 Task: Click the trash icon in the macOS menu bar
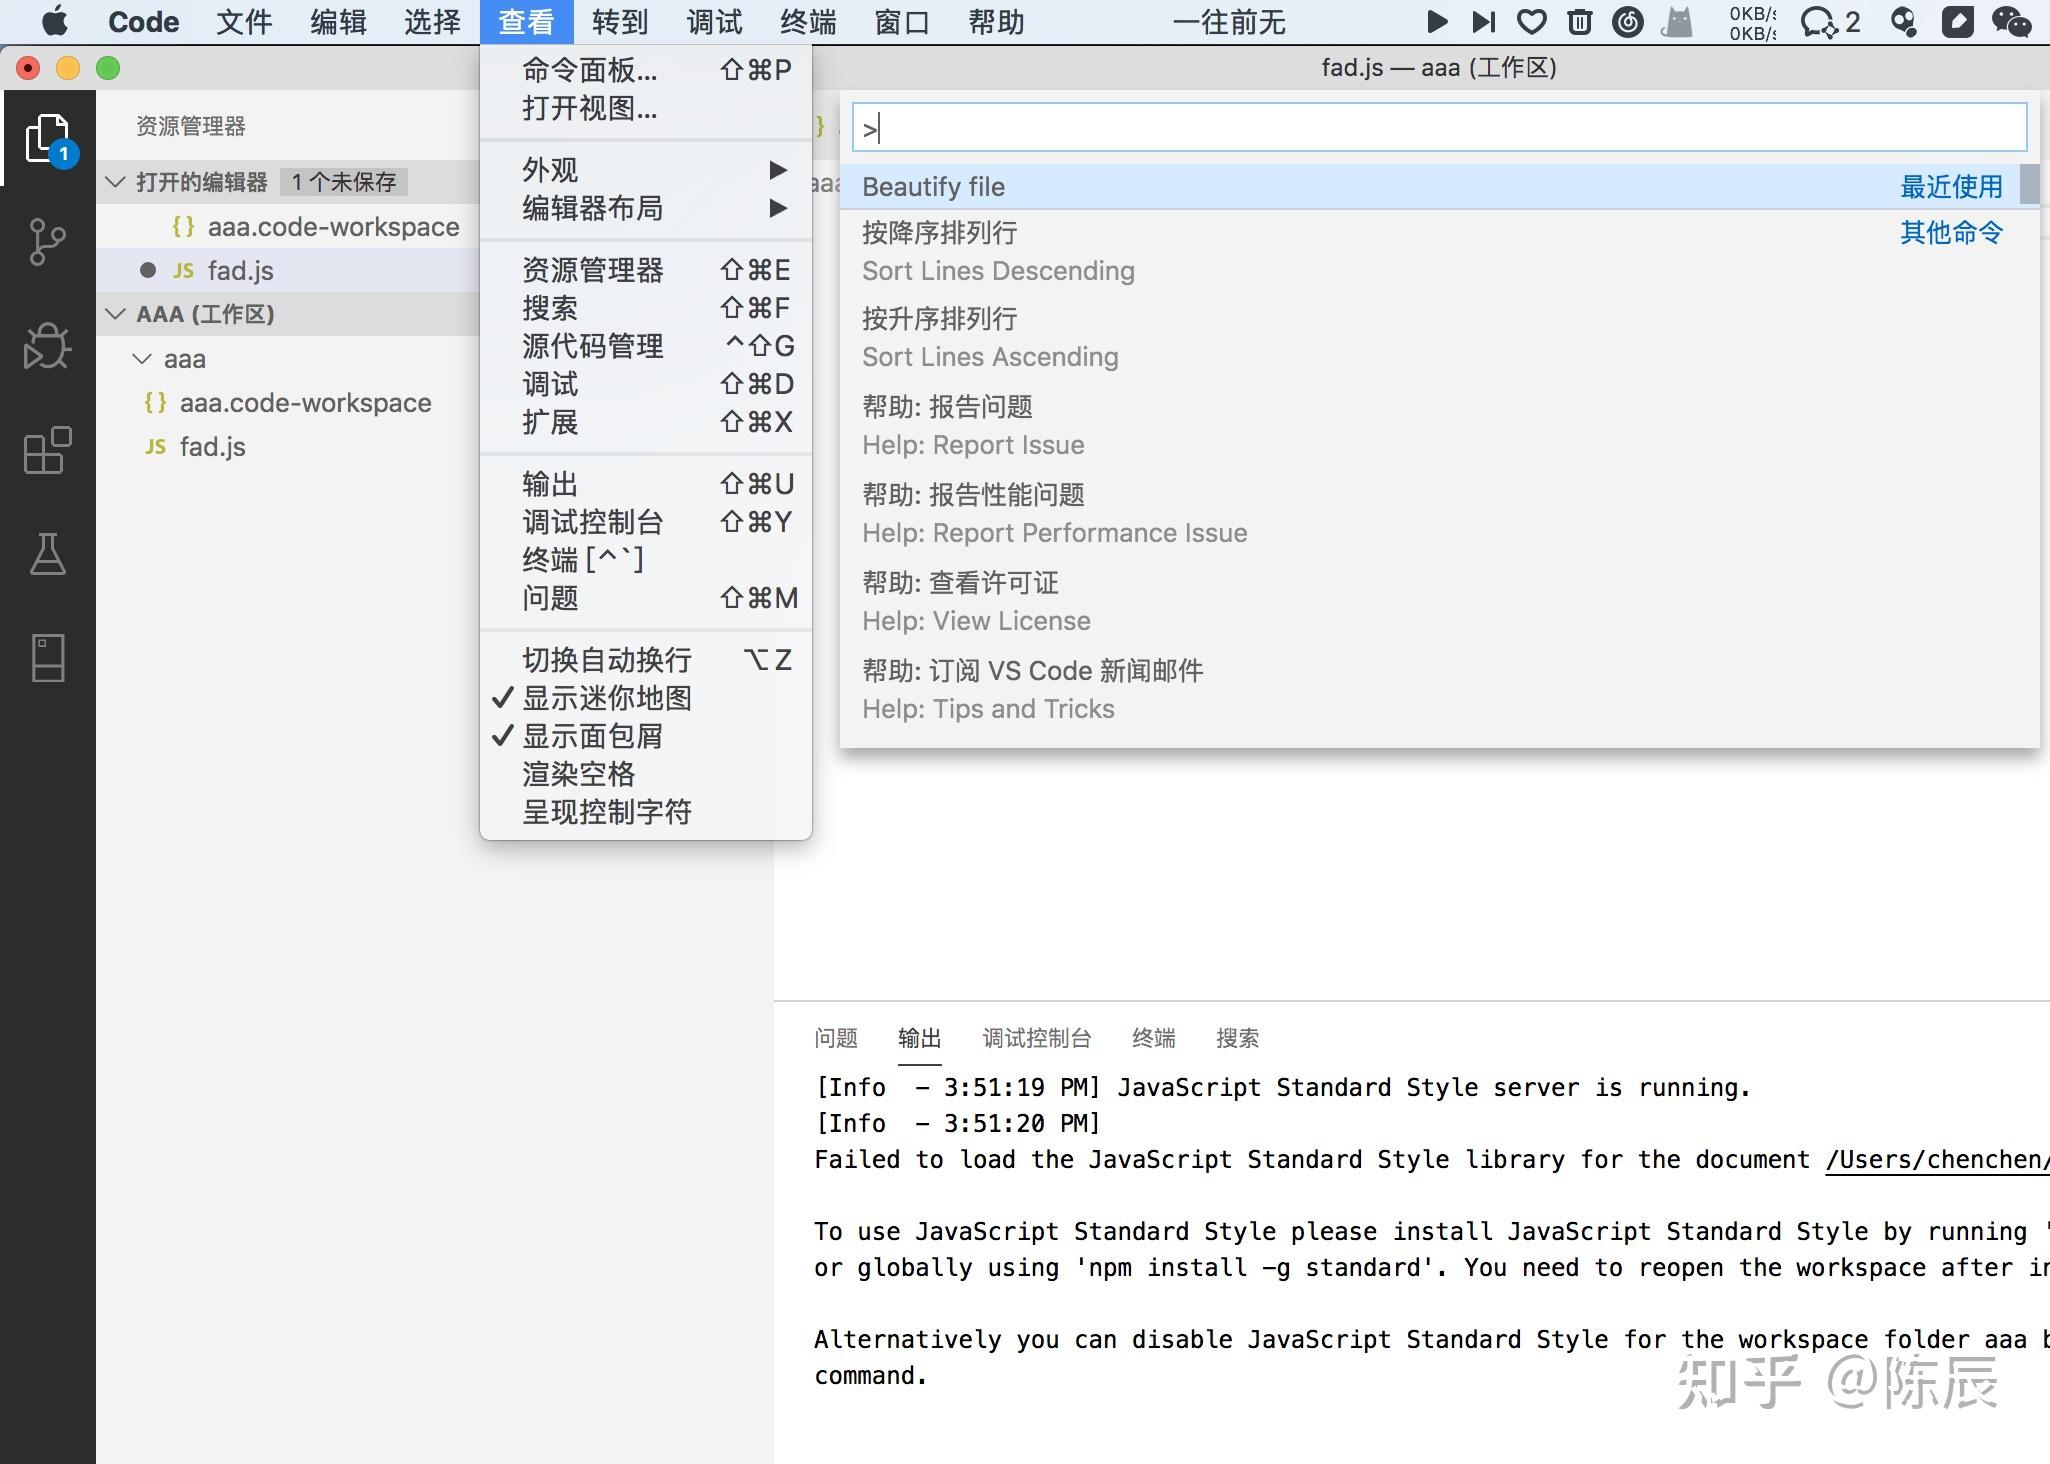[x=1579, y=22]
